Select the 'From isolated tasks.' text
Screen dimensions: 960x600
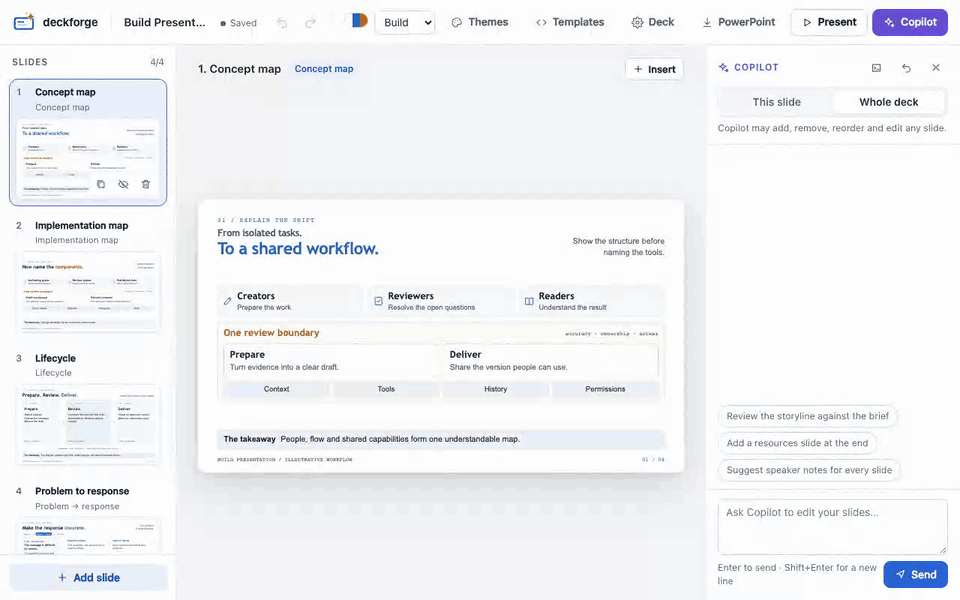click(x=259, y=233)
